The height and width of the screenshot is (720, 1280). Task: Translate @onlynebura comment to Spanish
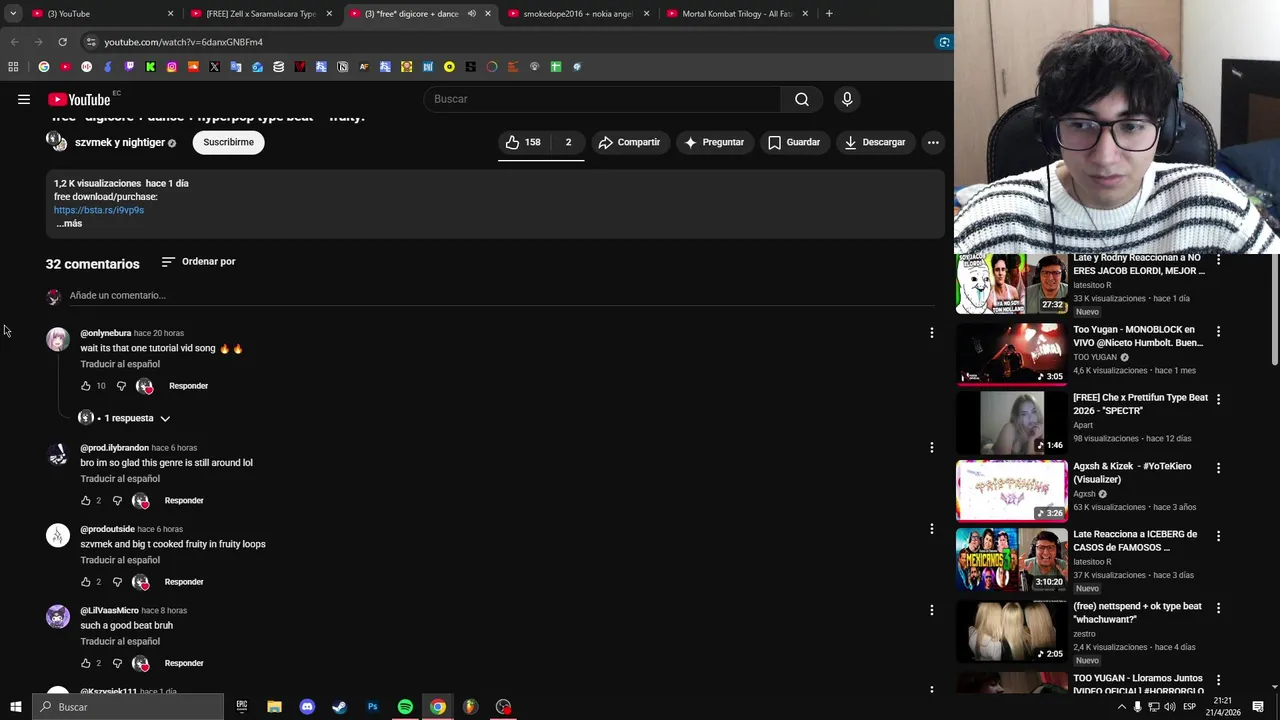pos(120,364)
